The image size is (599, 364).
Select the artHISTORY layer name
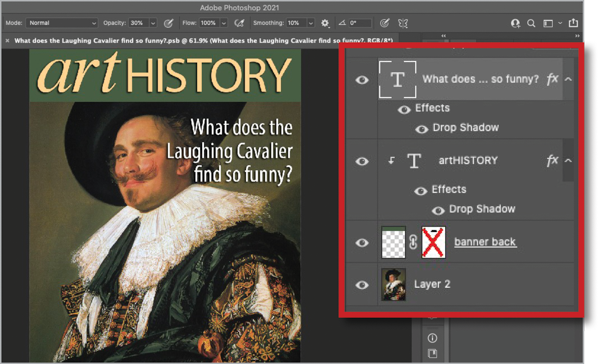468,160
